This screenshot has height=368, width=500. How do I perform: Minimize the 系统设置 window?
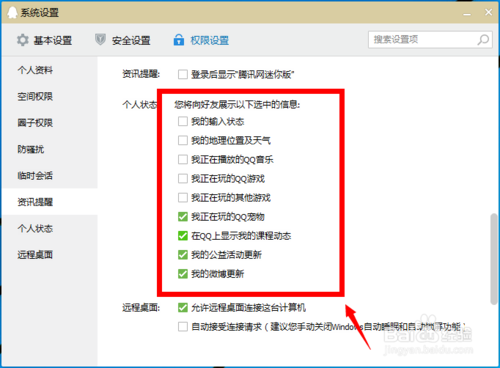point(467,13)
